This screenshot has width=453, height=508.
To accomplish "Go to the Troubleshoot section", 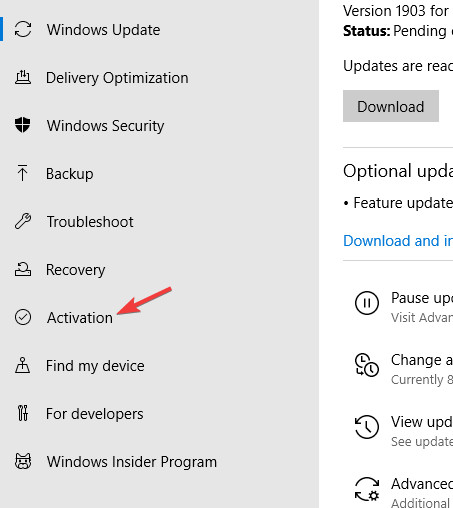I will pos(90,222).
